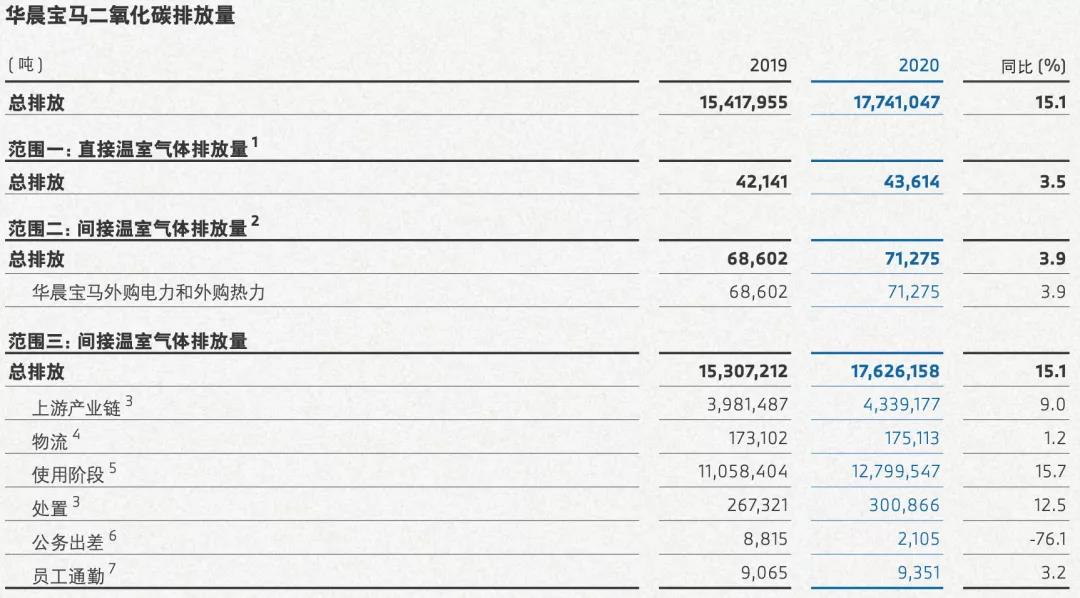
Task: Click the 物流 row label
Action: coord(50,439)
